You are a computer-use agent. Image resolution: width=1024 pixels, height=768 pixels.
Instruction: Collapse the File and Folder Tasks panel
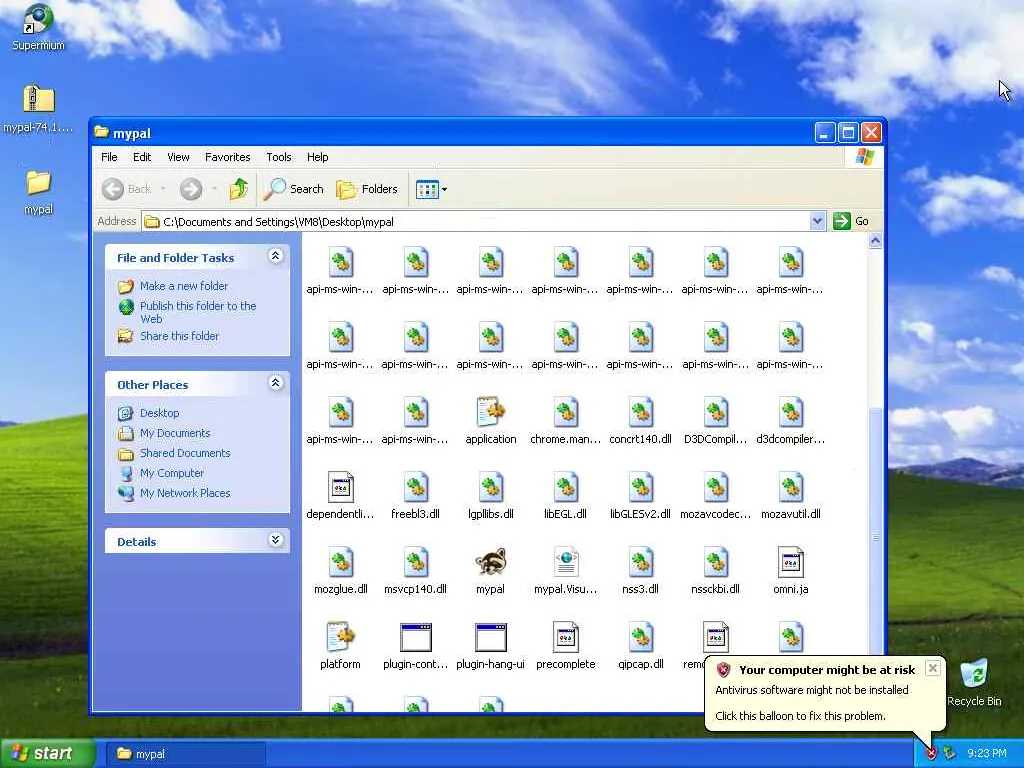click(x=276, y=256)
